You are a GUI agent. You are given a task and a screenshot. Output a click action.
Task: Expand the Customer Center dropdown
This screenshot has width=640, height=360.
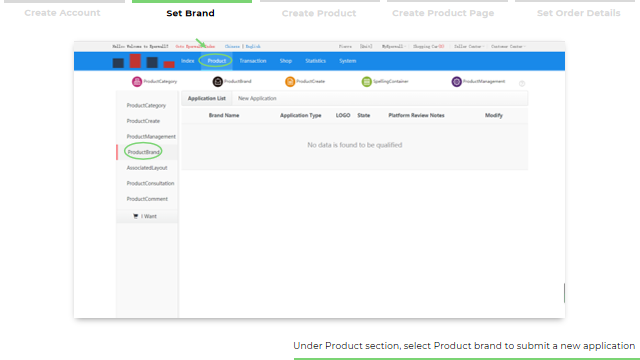tap(508, 47)
